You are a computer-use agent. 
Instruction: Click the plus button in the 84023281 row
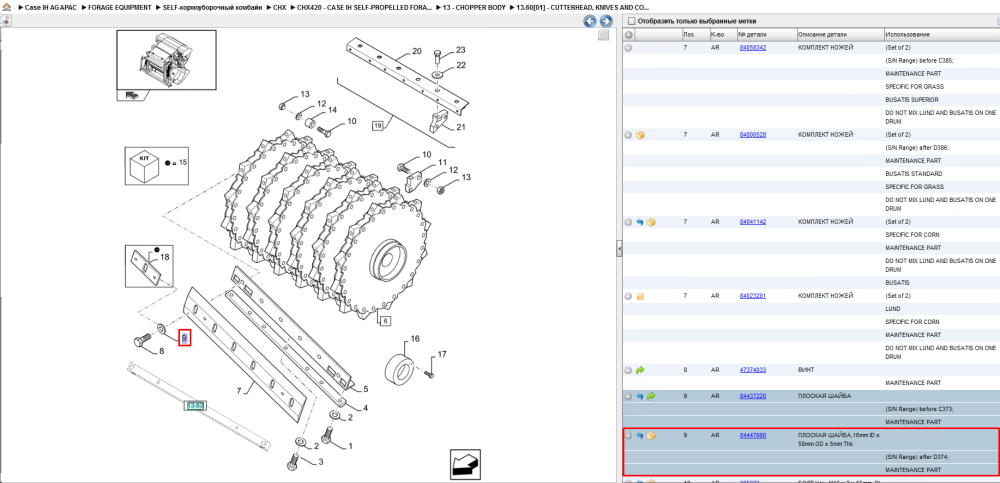click(x=628, y=296)
